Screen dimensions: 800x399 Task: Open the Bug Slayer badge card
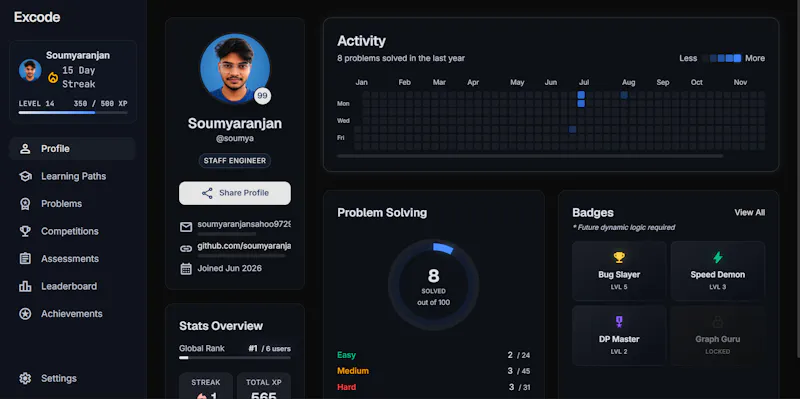point(619,271)
